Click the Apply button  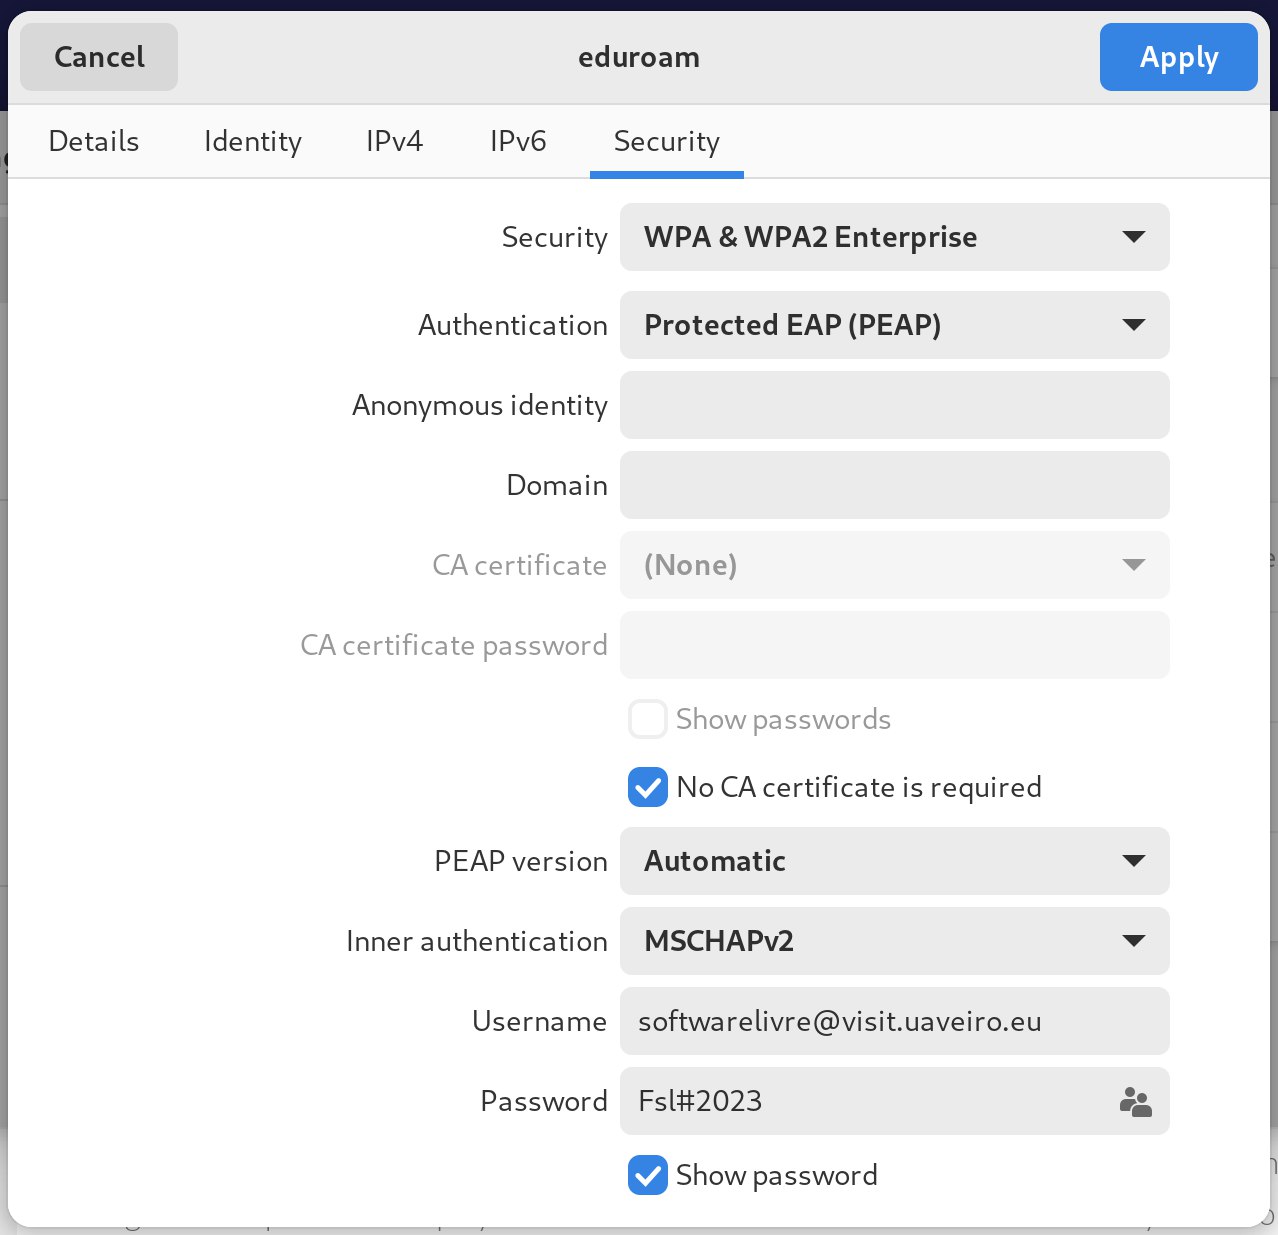(1179, 57)
